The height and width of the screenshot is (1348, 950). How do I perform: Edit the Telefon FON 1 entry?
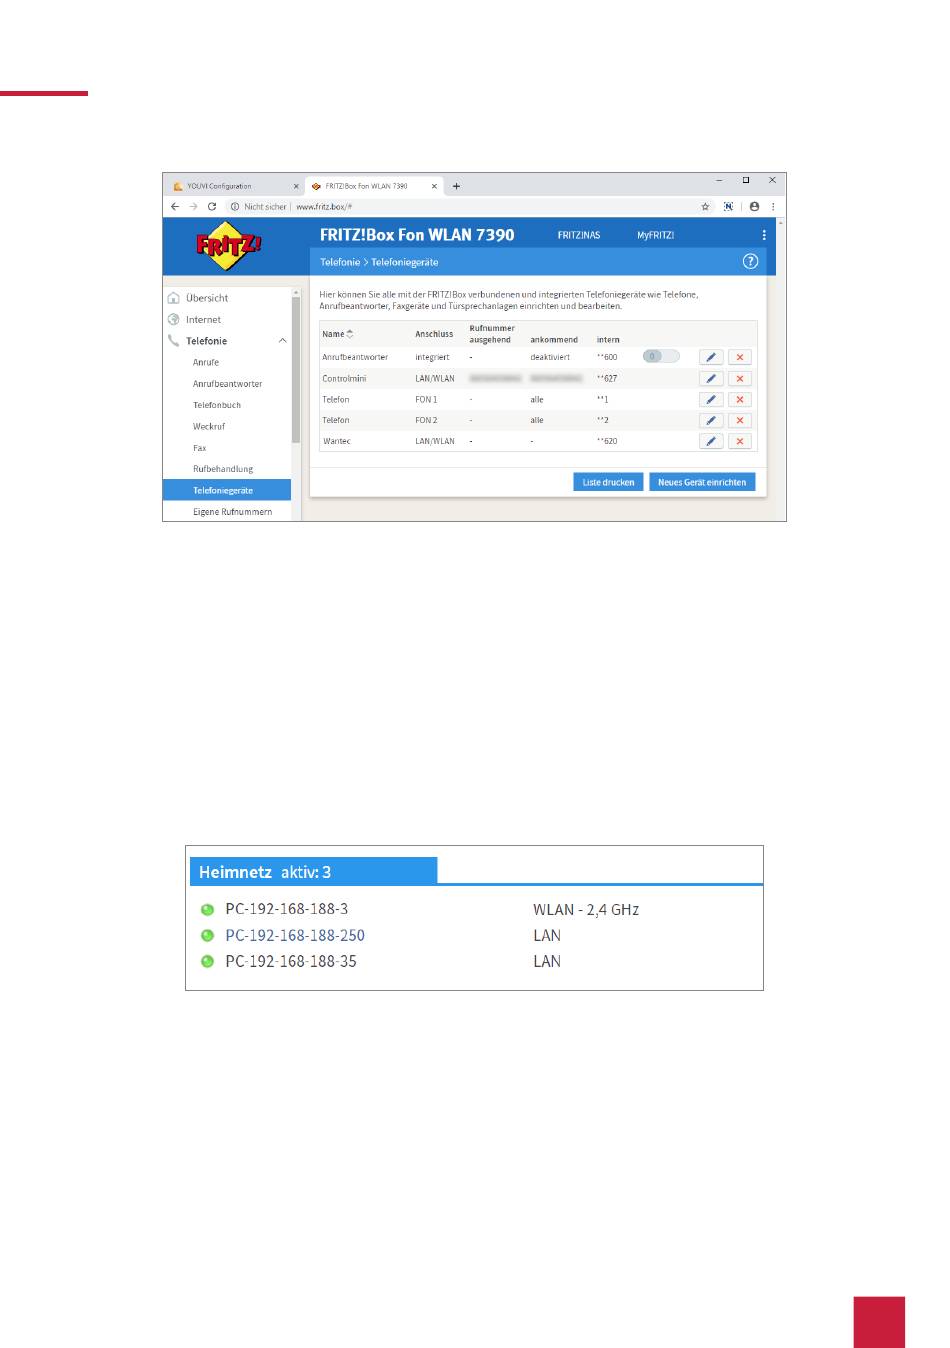711,399
